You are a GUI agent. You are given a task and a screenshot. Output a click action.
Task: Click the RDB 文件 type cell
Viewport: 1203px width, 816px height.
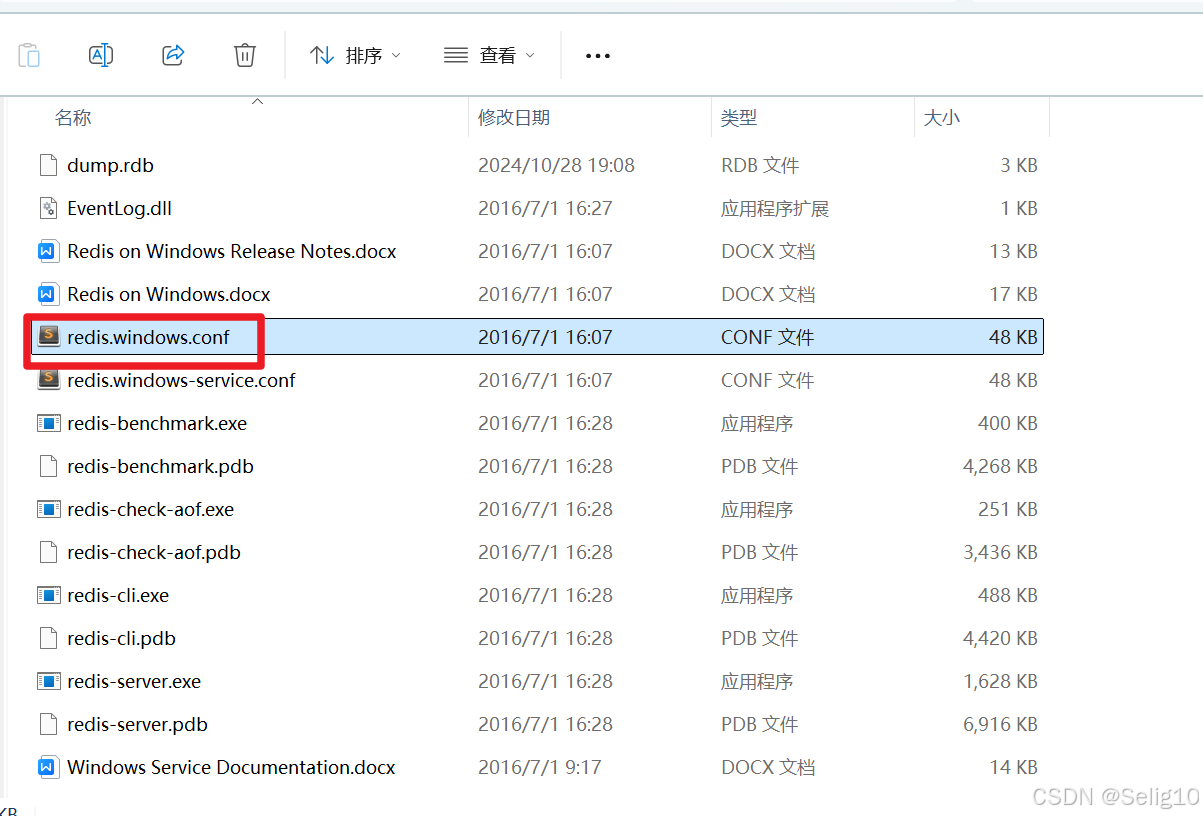click(x=760, y=165)
